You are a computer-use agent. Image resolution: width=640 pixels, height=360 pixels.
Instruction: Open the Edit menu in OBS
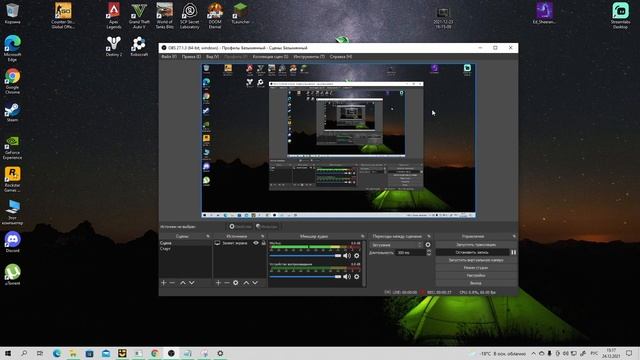191,57
